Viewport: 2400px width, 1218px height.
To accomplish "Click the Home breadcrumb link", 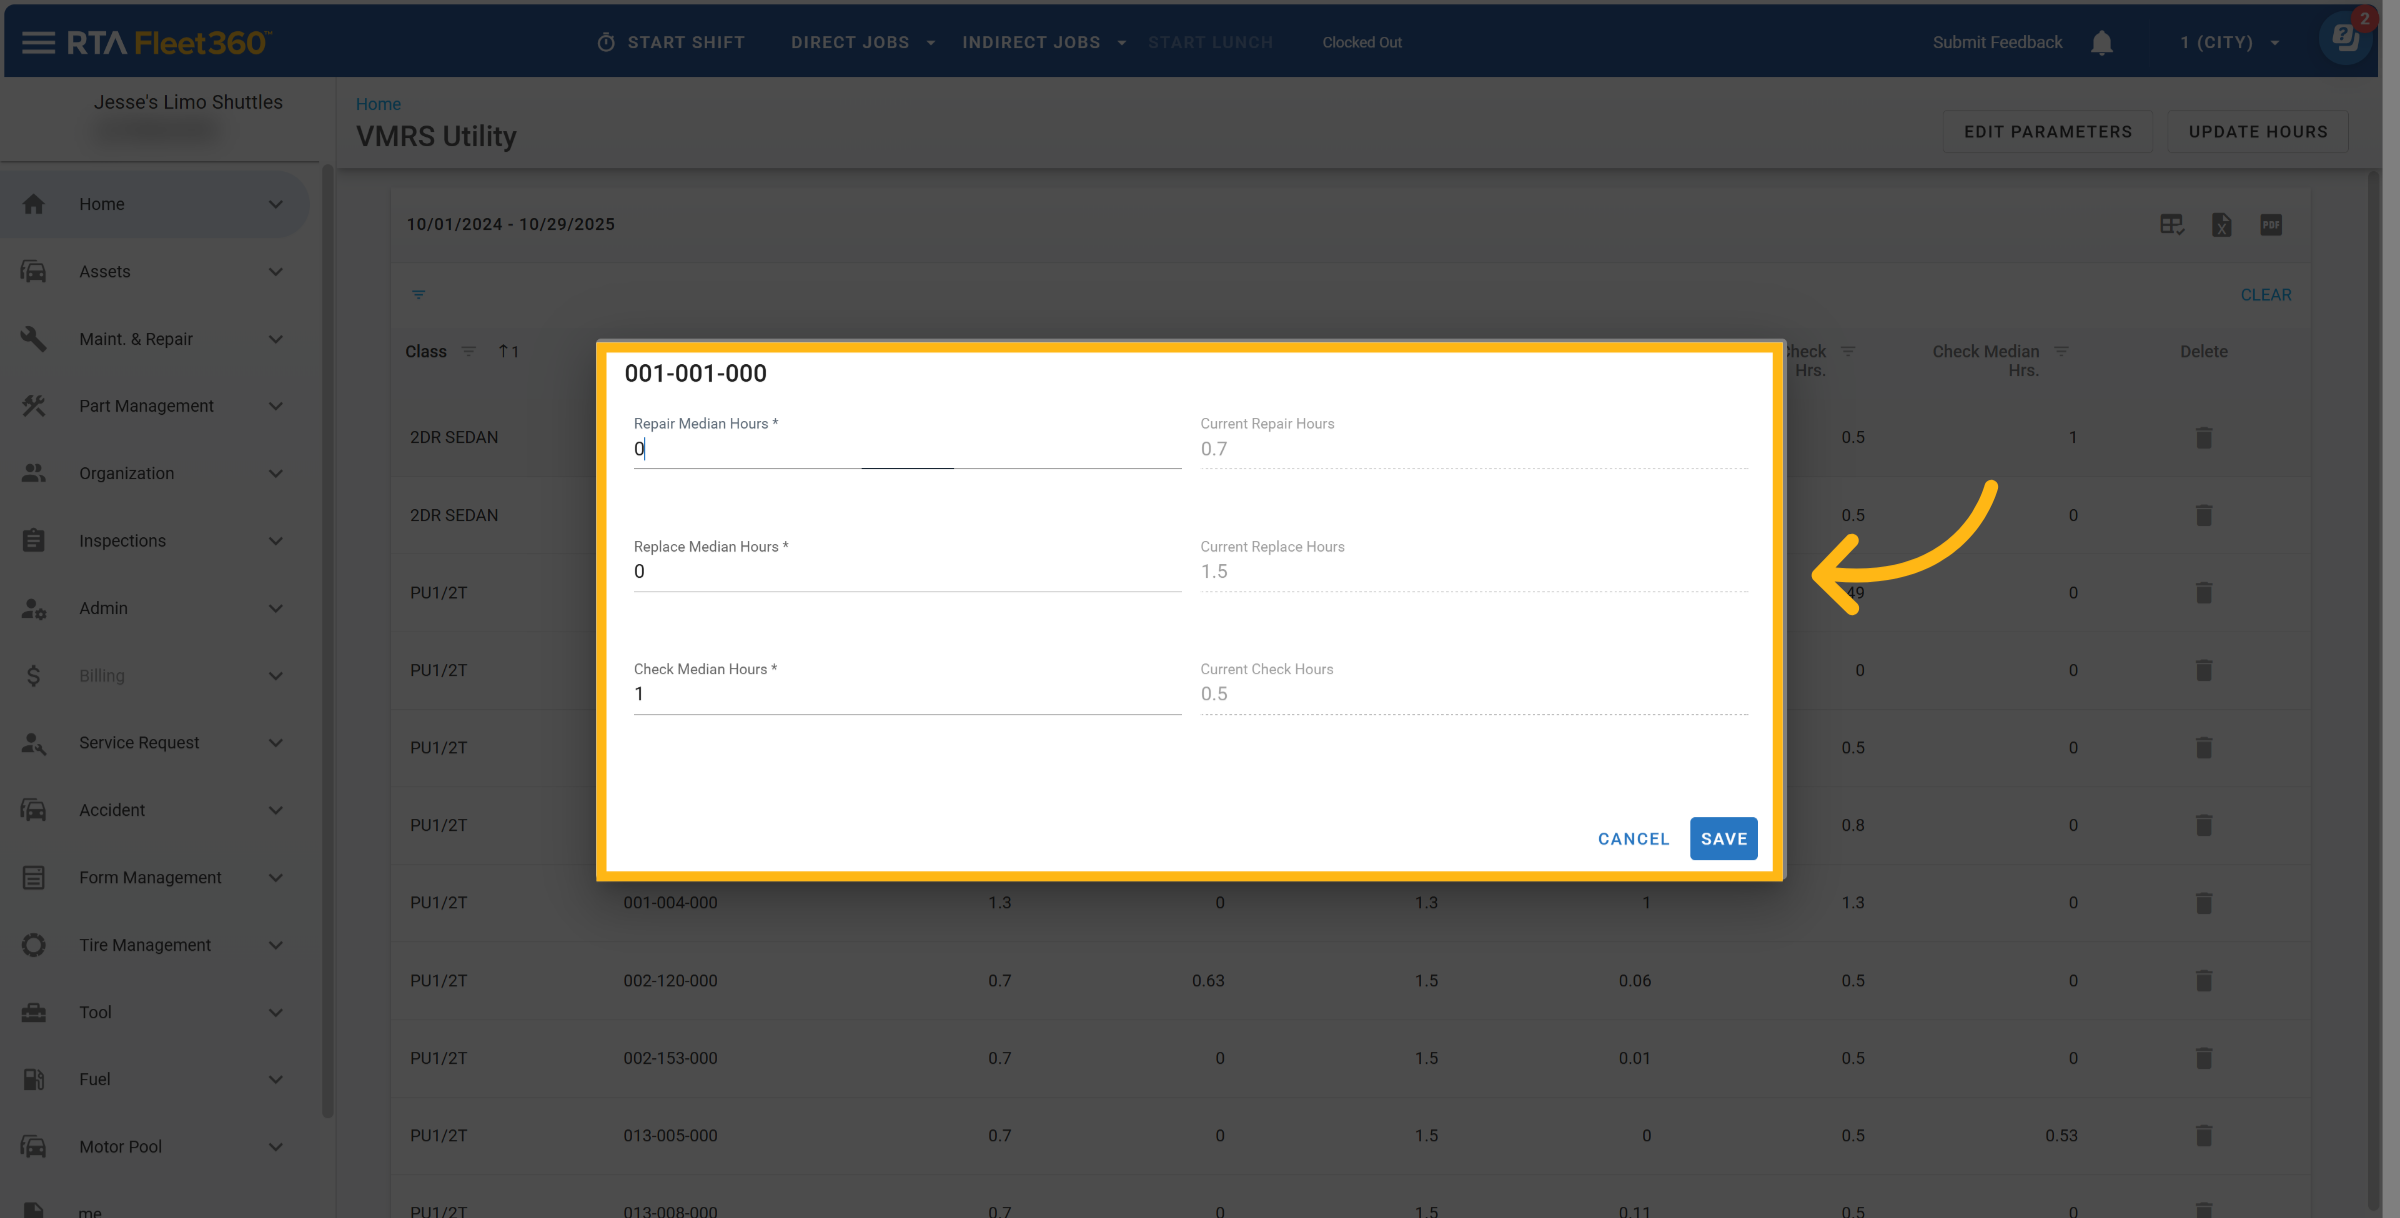I will point(378,104).
